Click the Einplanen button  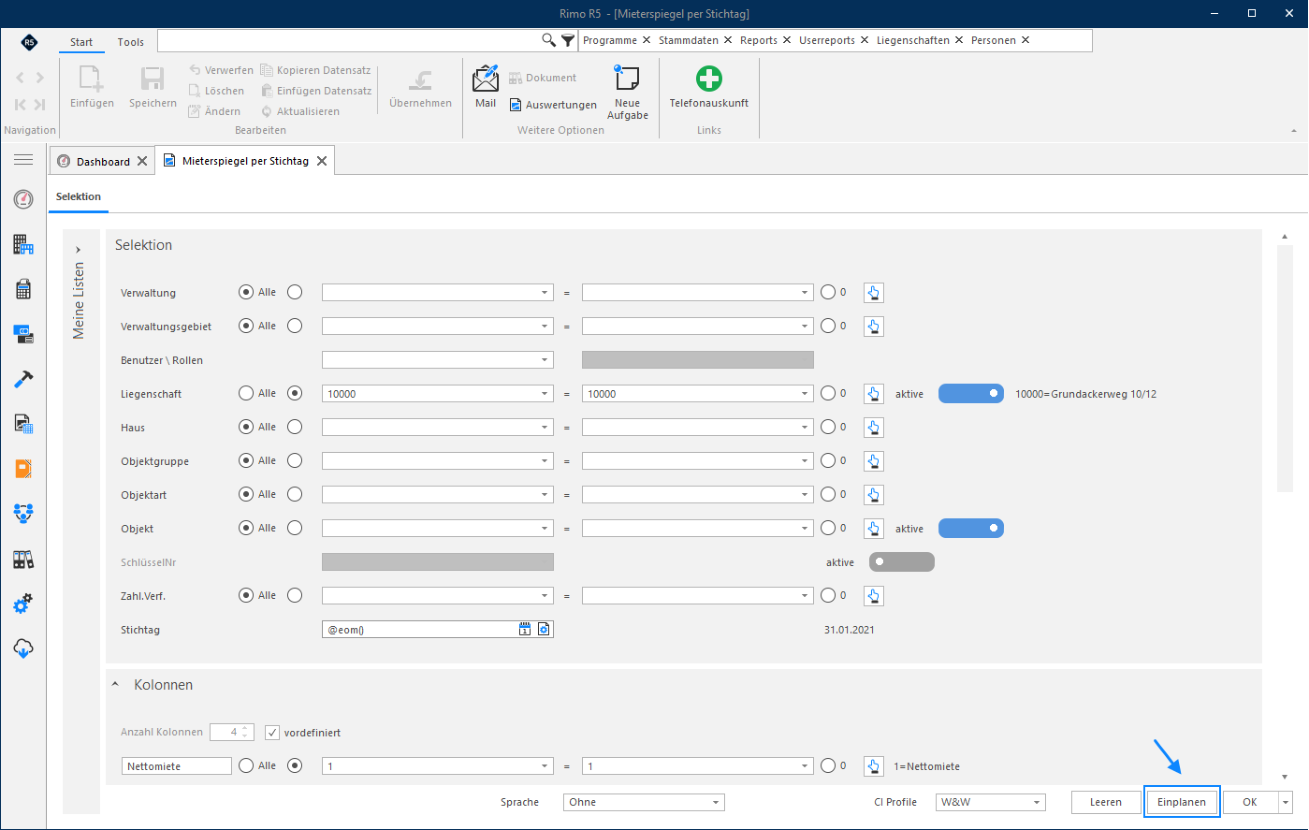(x=1182, y=802)
